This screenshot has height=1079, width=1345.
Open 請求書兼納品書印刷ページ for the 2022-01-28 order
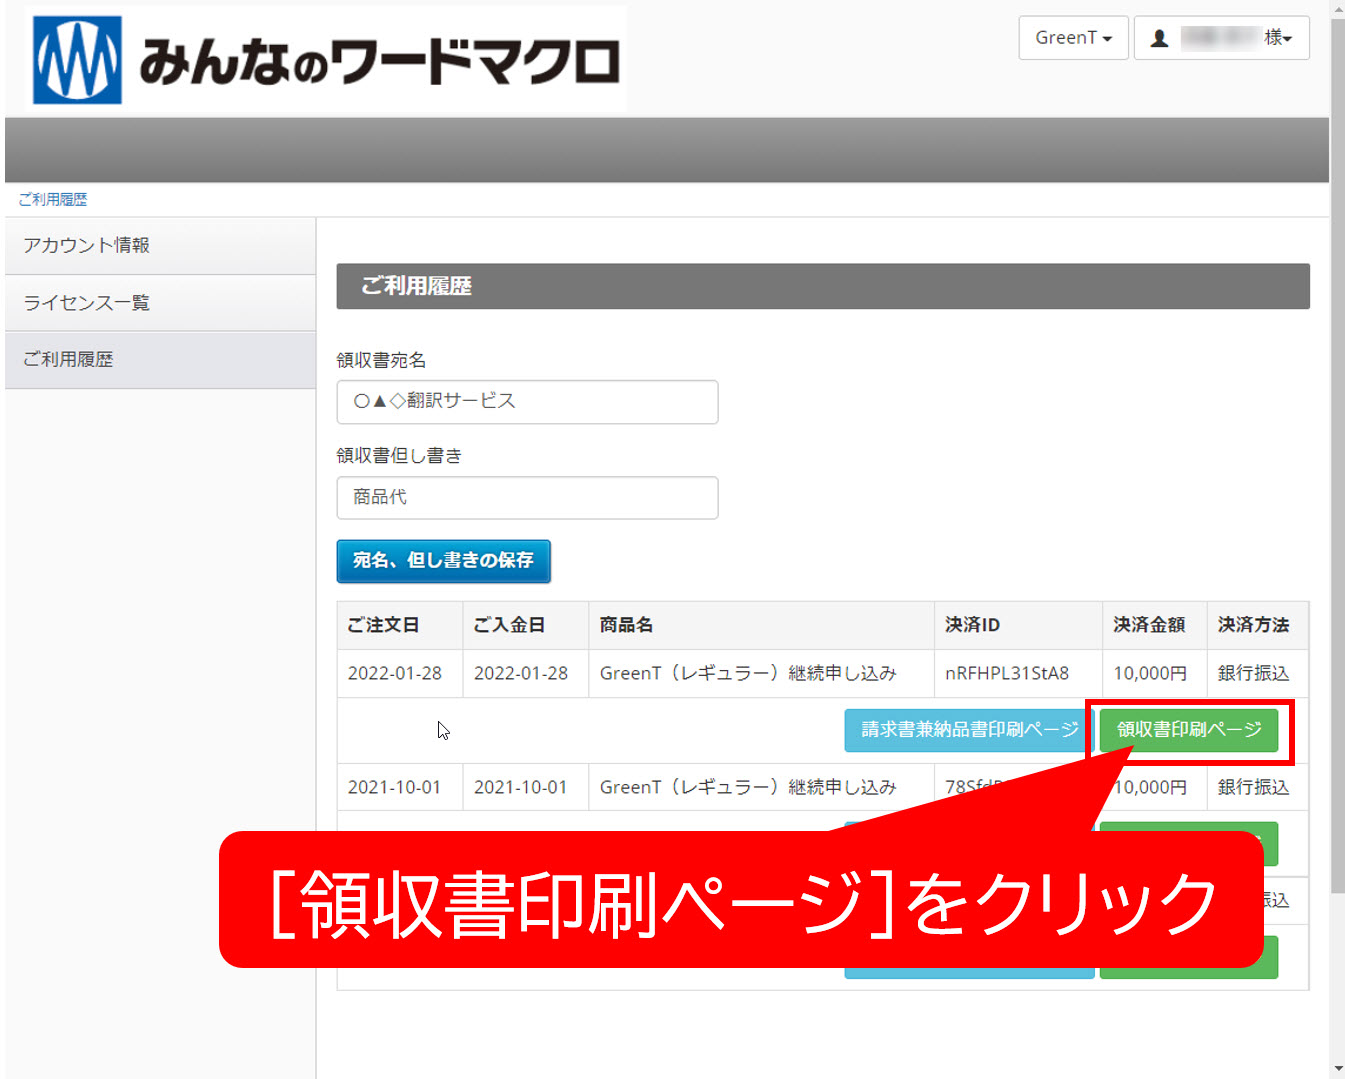coord(968,730)
